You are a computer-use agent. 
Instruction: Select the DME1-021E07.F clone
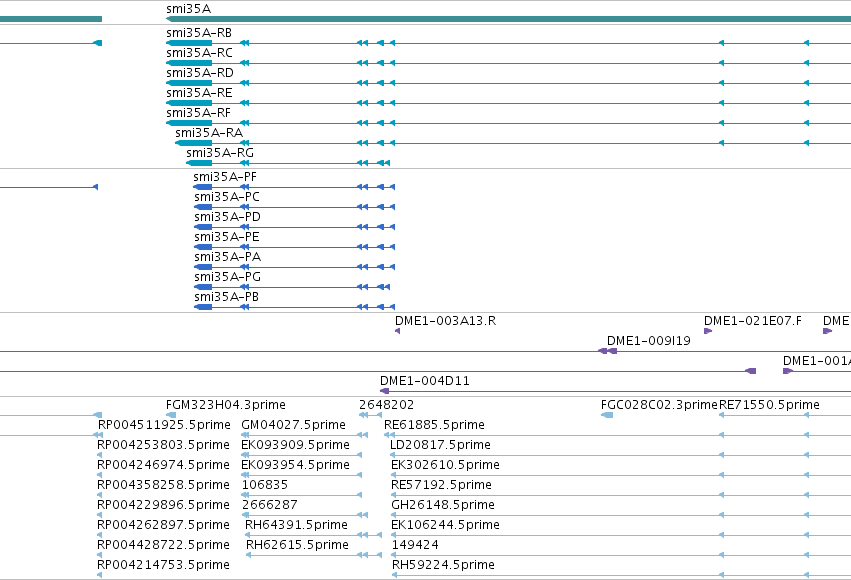753,321
